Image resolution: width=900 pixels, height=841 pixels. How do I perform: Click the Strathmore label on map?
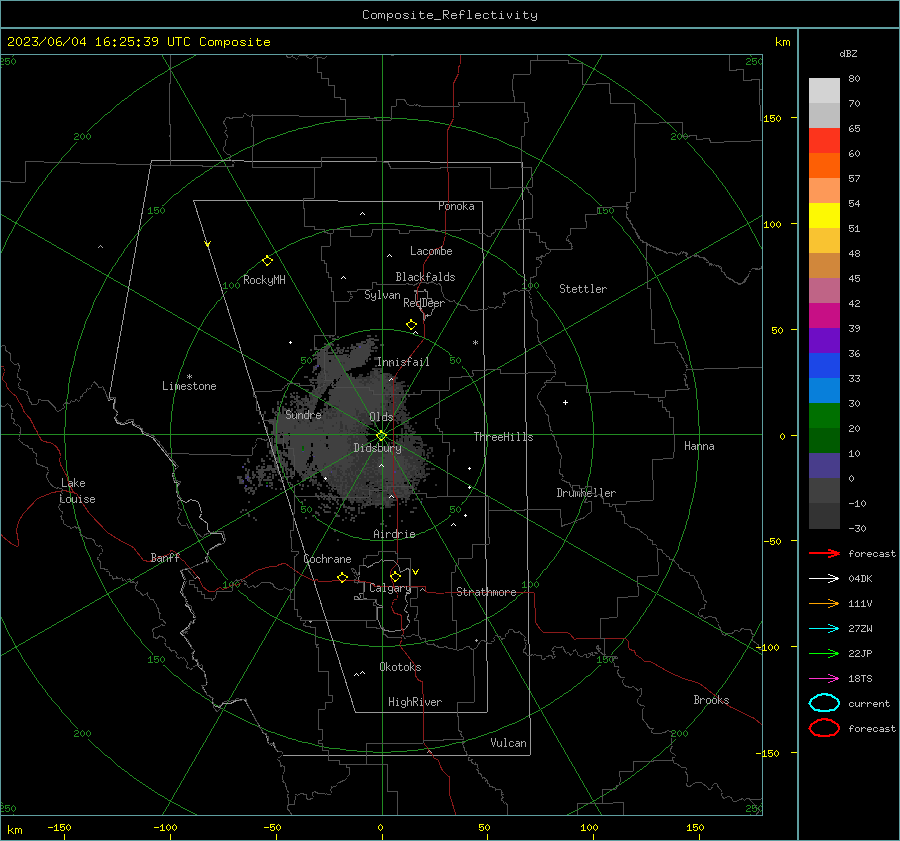[486, 592]
